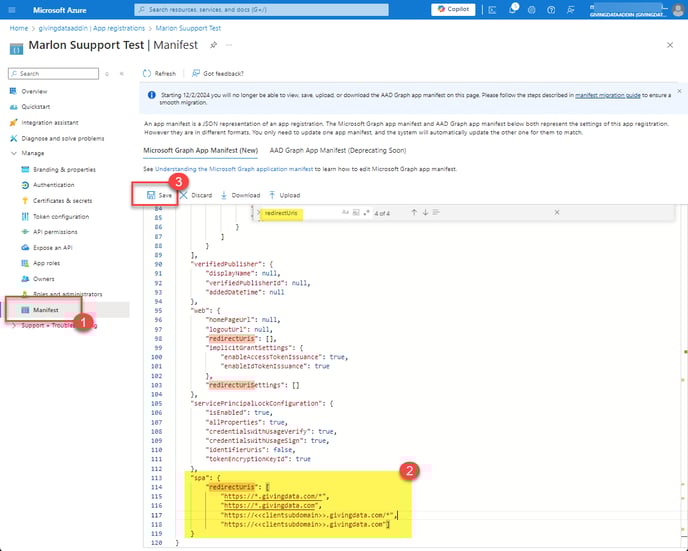The width and height of the screenshot is (688, 551).
Task: Open the more options ellipsis beside pin
Action: click(229, 45)
